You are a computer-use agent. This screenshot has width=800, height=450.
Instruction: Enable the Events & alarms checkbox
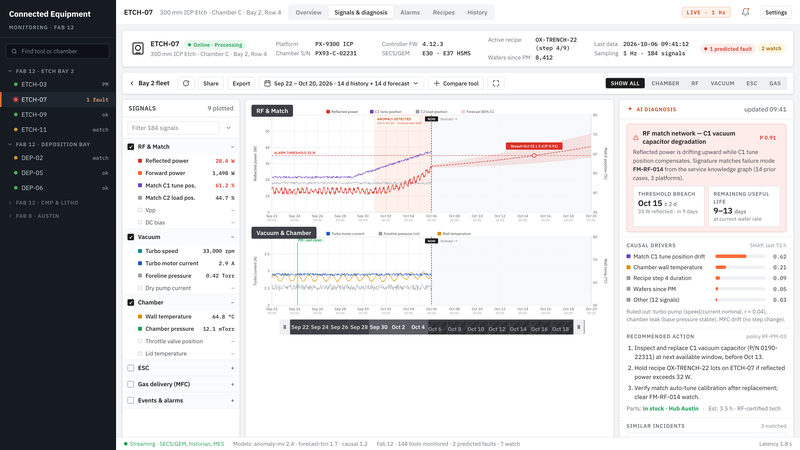click(131, 401)
